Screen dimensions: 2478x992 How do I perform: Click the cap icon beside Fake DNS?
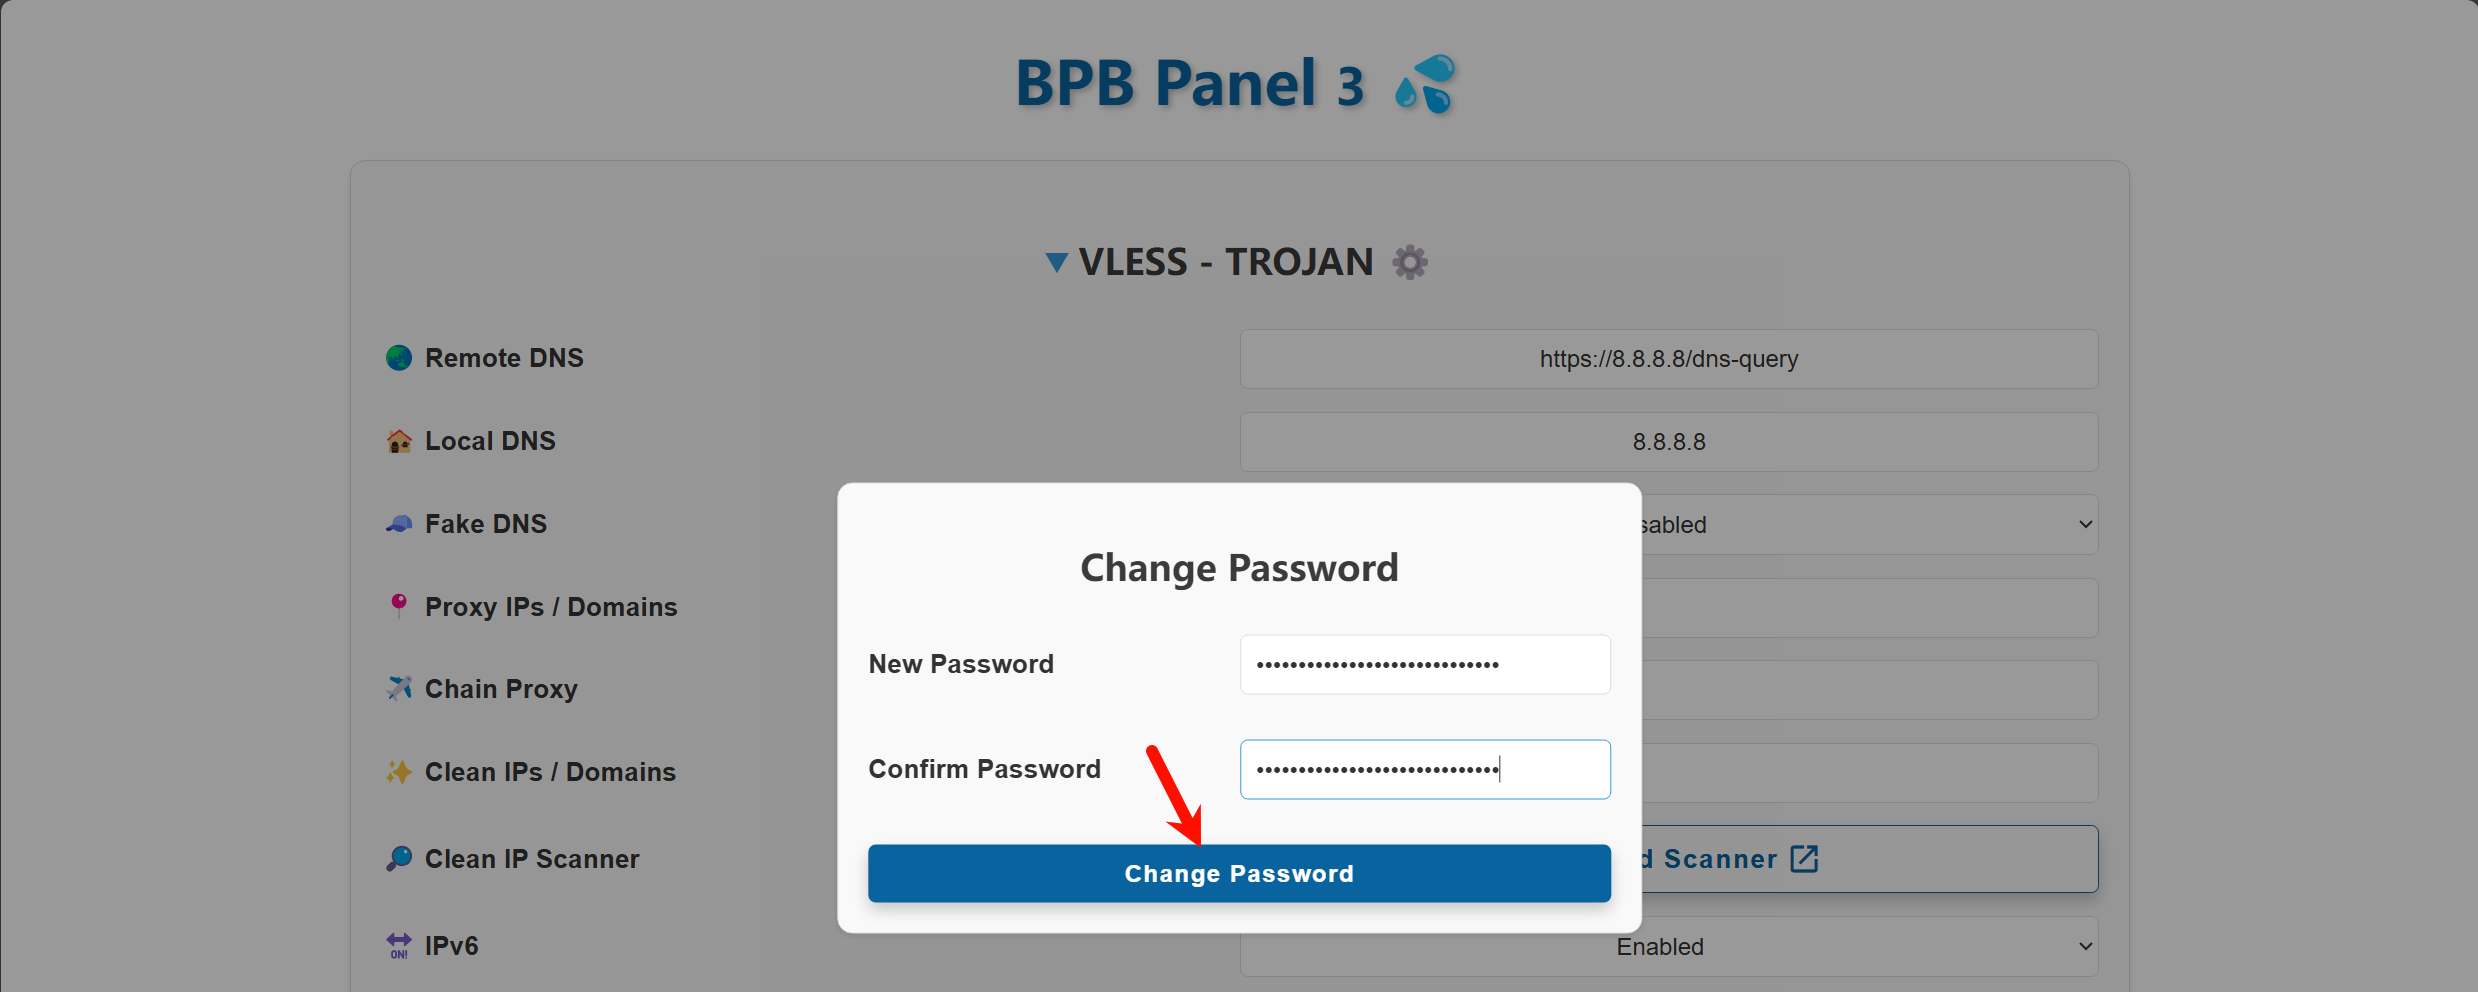click(399, 524)
